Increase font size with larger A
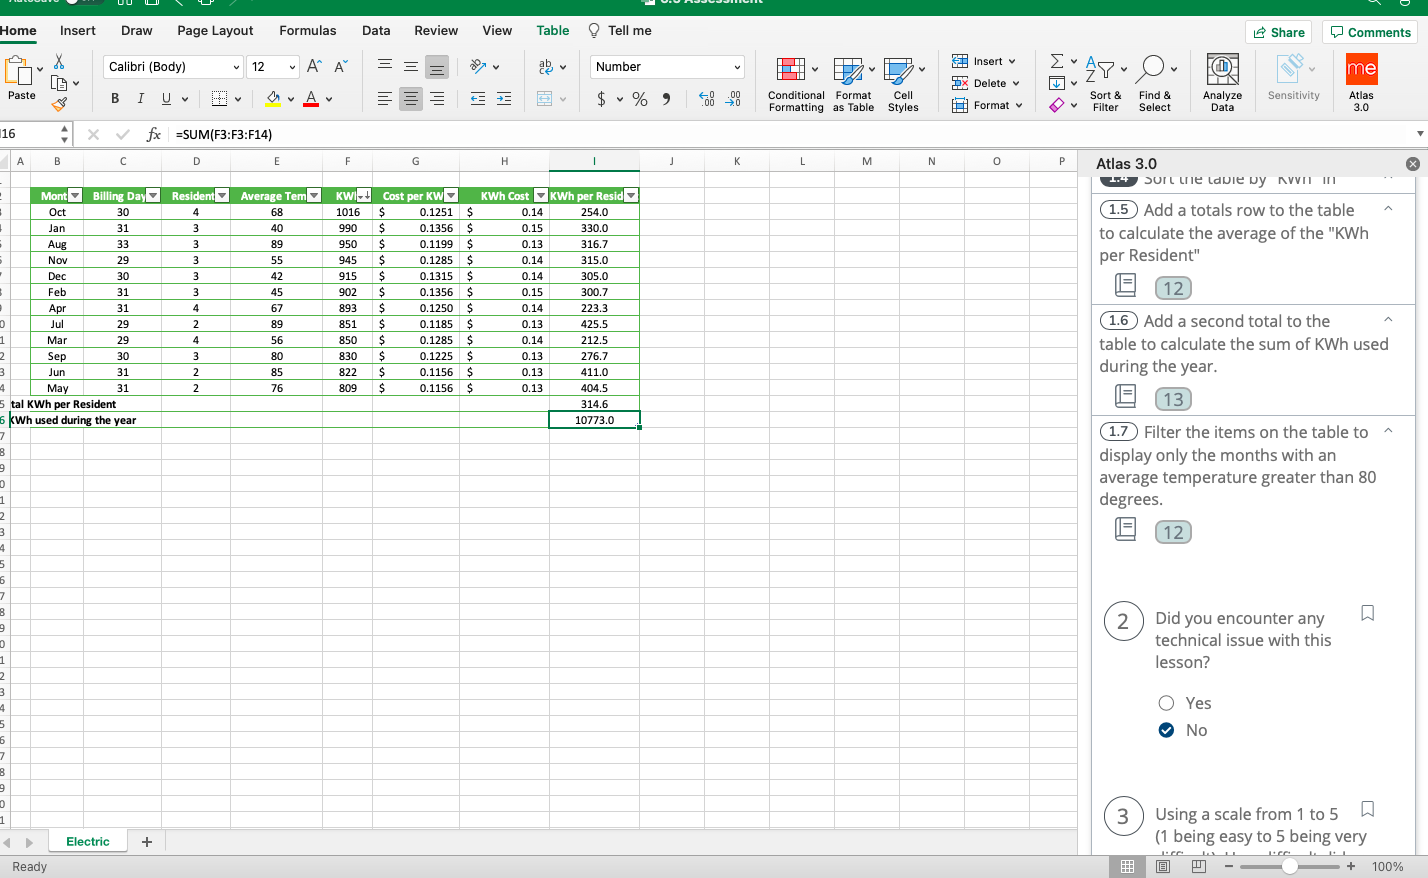Image resolution: width=1428 pixels, height=878 pixels. [x=314, y=66]
